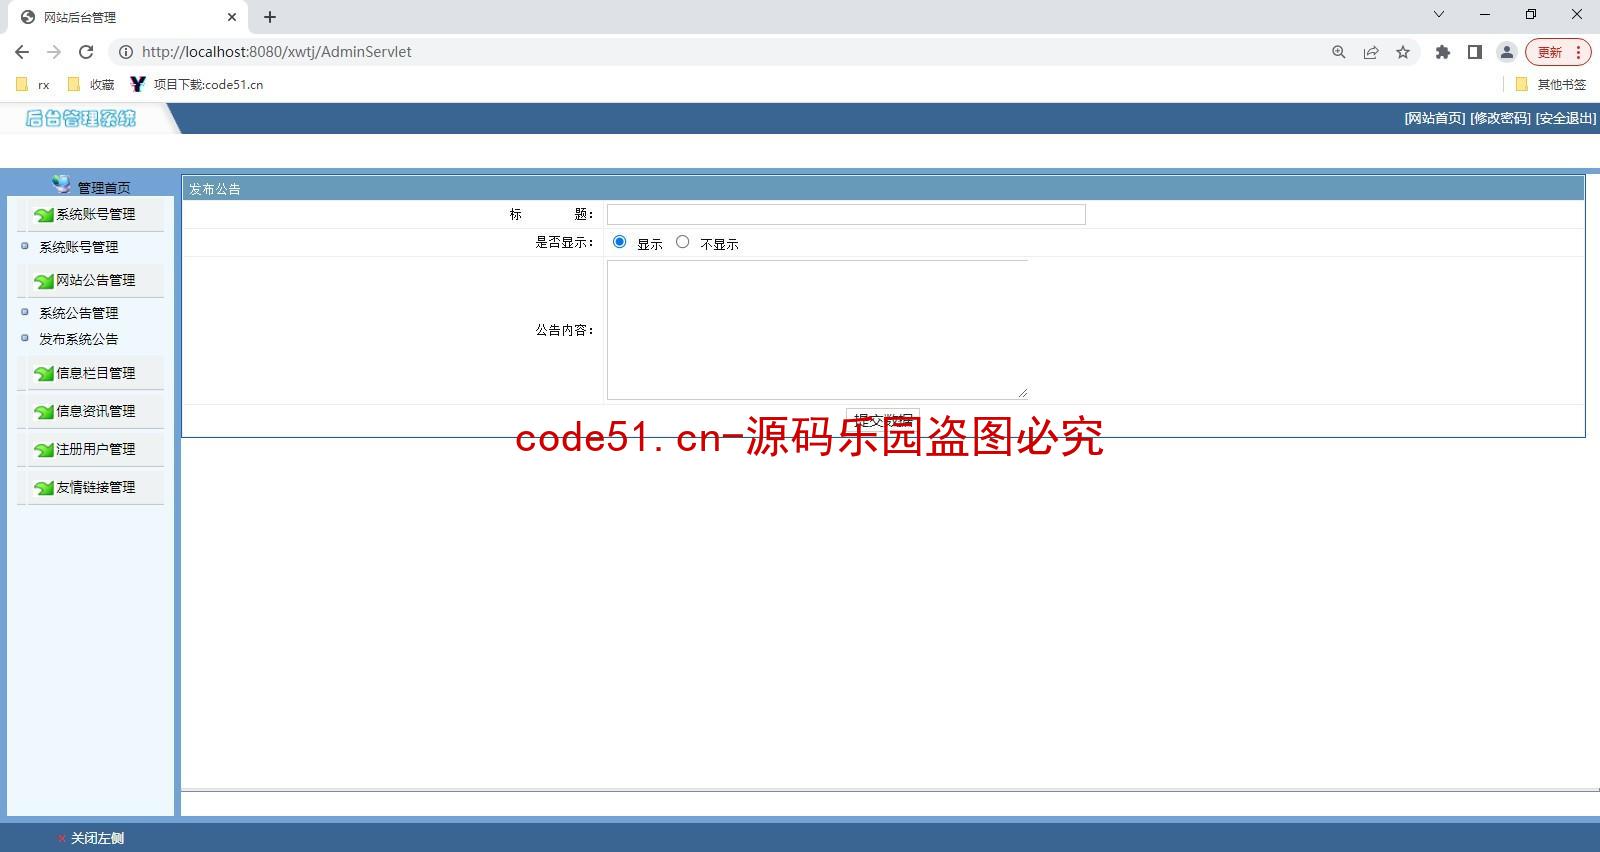Click 关闭左侧 to hide sidebar
This screenshot has width=1600, height=852.
pyautogui.click(x=97, y=838)
